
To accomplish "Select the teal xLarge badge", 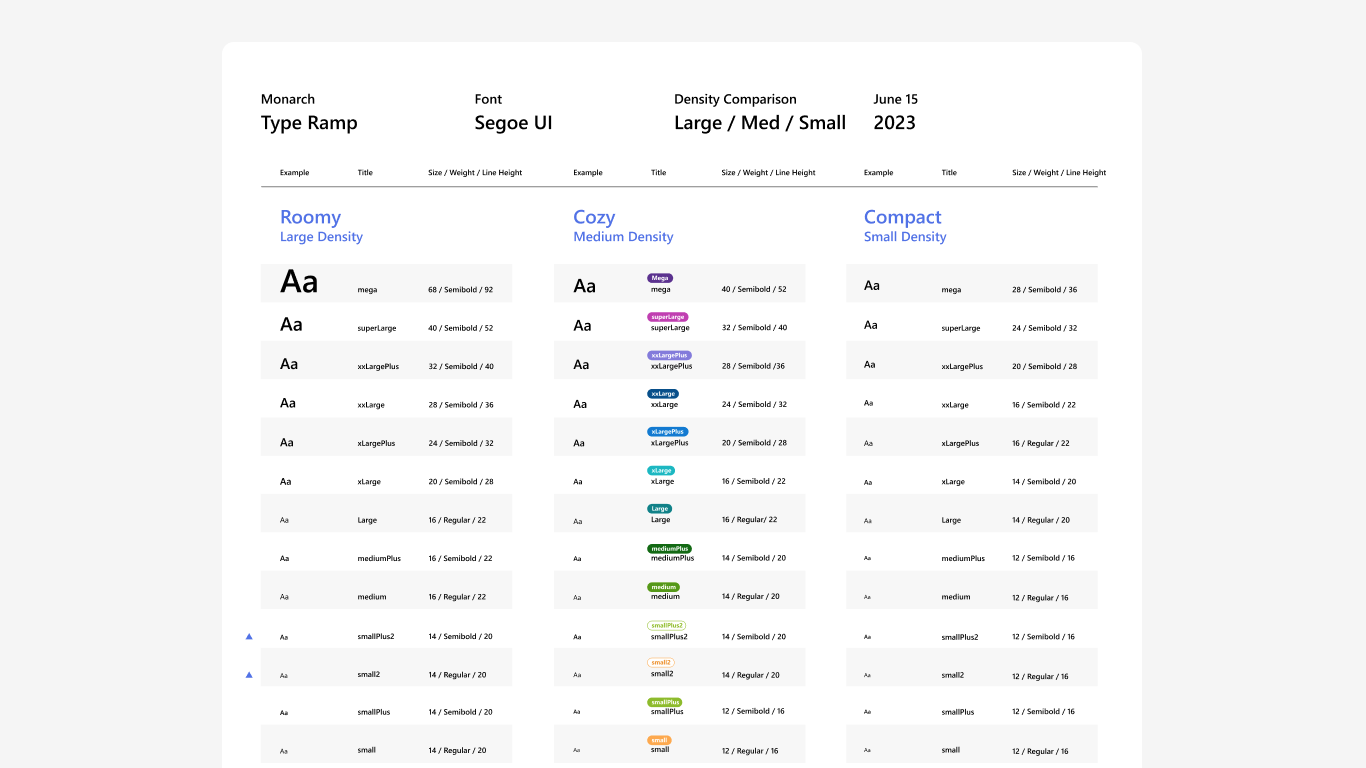I will pyautogui.click(x=661, y=470).
